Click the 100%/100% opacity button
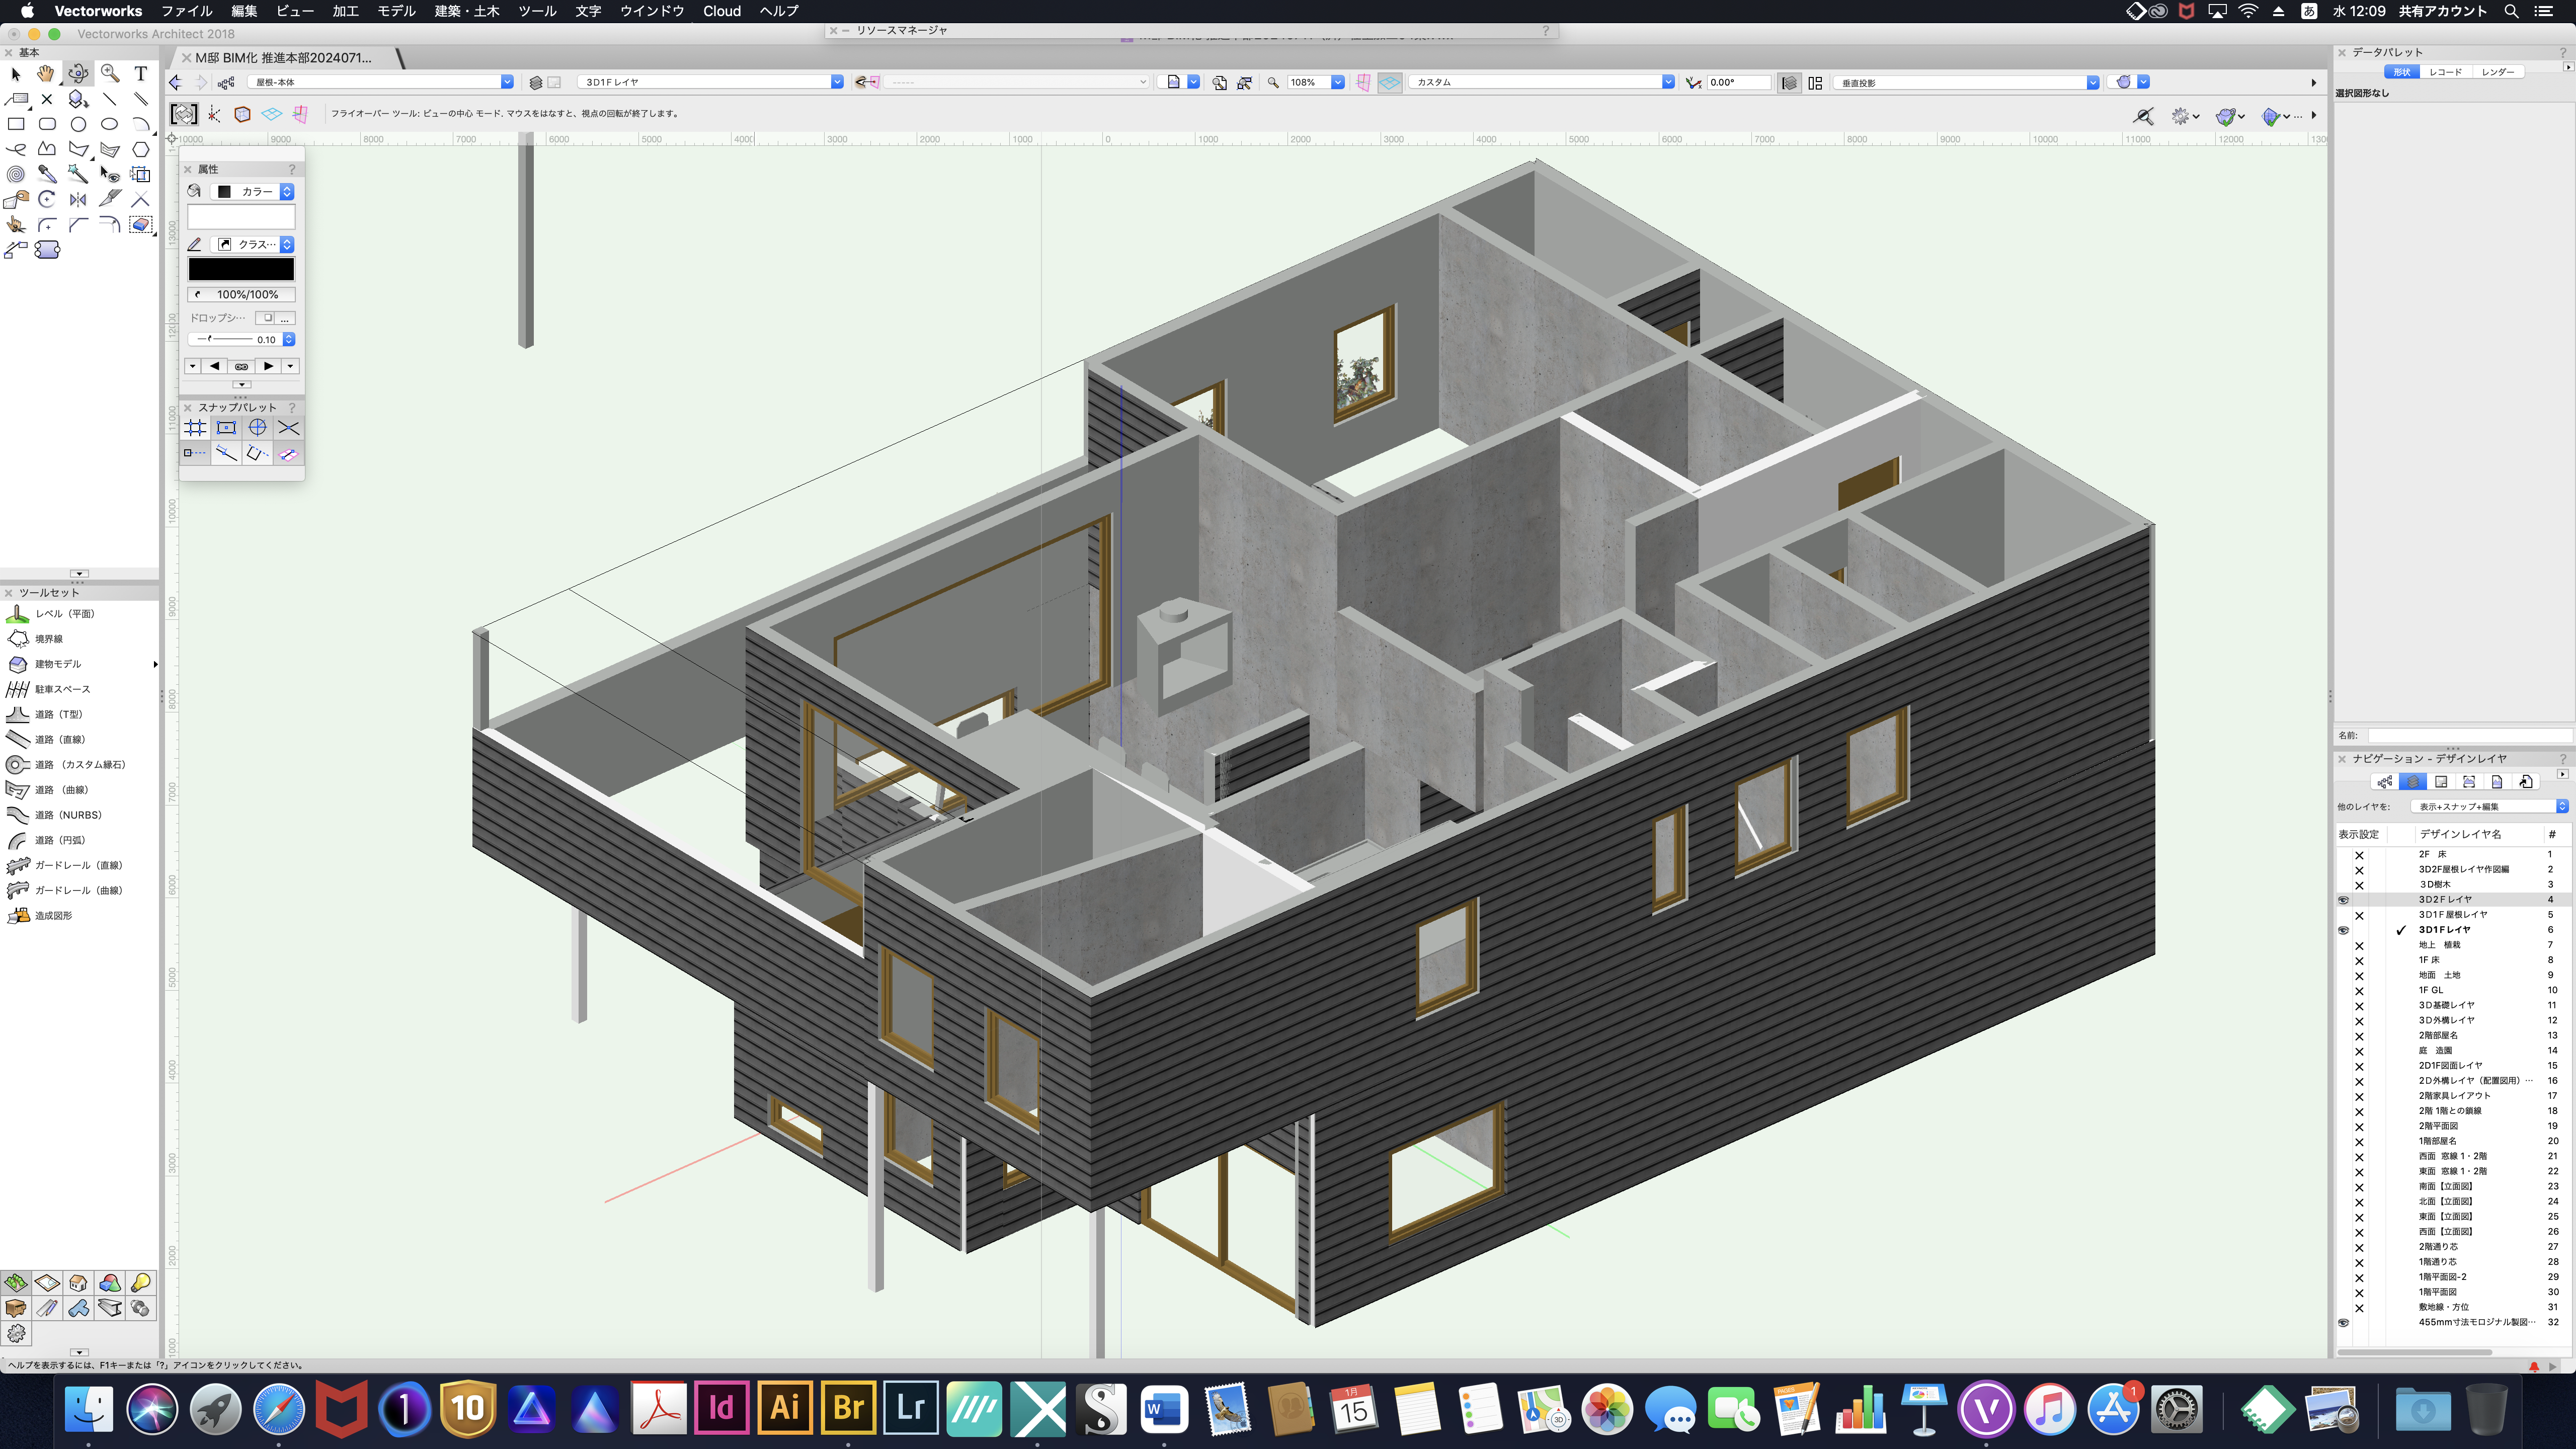Image resolution: width=2576 pixels, height=1449 pixels. pos(241,294)
